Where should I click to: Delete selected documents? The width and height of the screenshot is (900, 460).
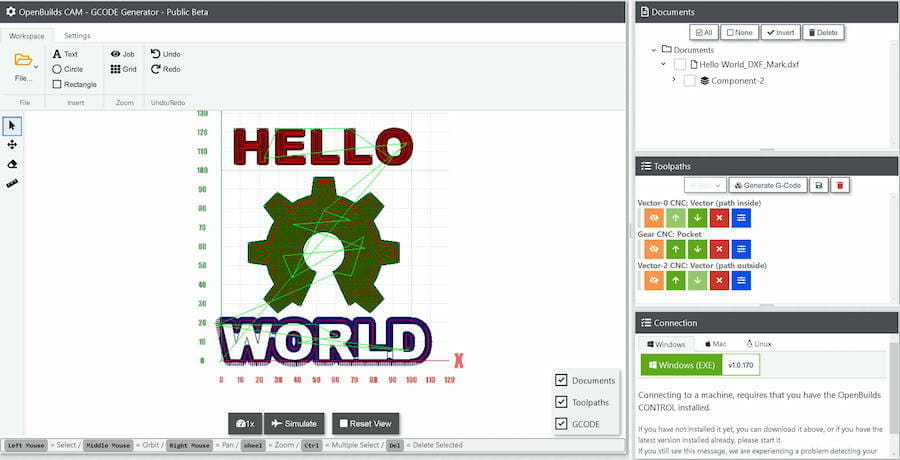click(x=823, y=33)
